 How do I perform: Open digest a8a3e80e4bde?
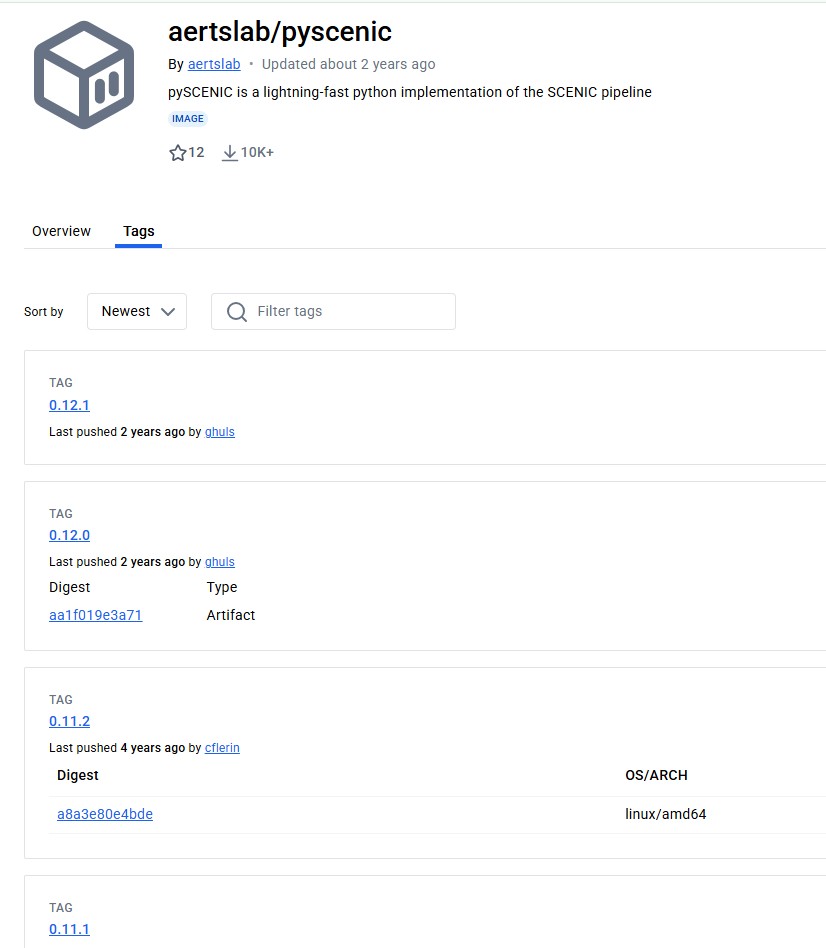[x=105, y=814]
